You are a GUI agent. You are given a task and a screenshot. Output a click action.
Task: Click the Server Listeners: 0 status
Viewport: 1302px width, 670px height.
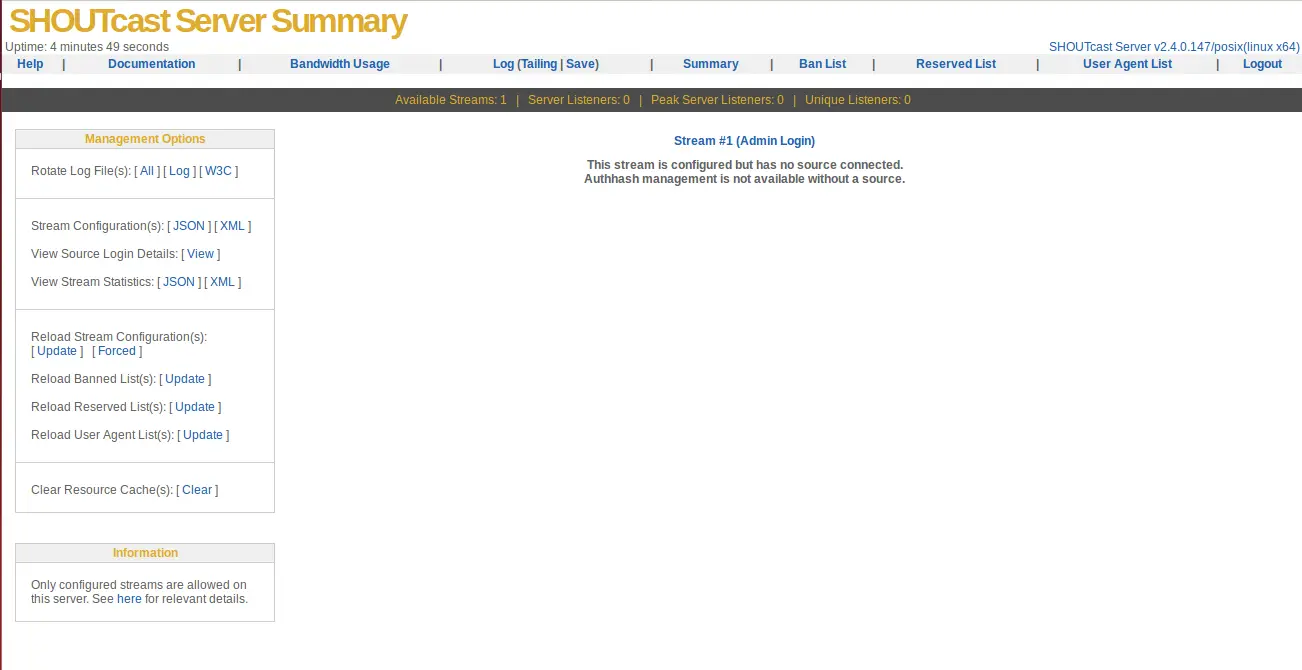pos(579,100)
